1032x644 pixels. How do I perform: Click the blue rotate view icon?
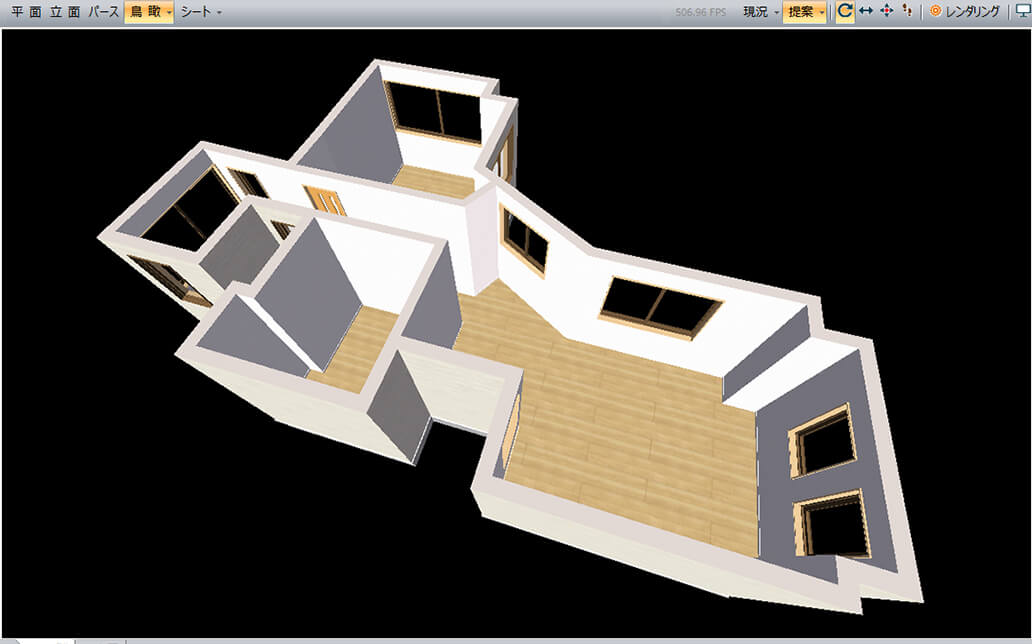pos(845,12)
